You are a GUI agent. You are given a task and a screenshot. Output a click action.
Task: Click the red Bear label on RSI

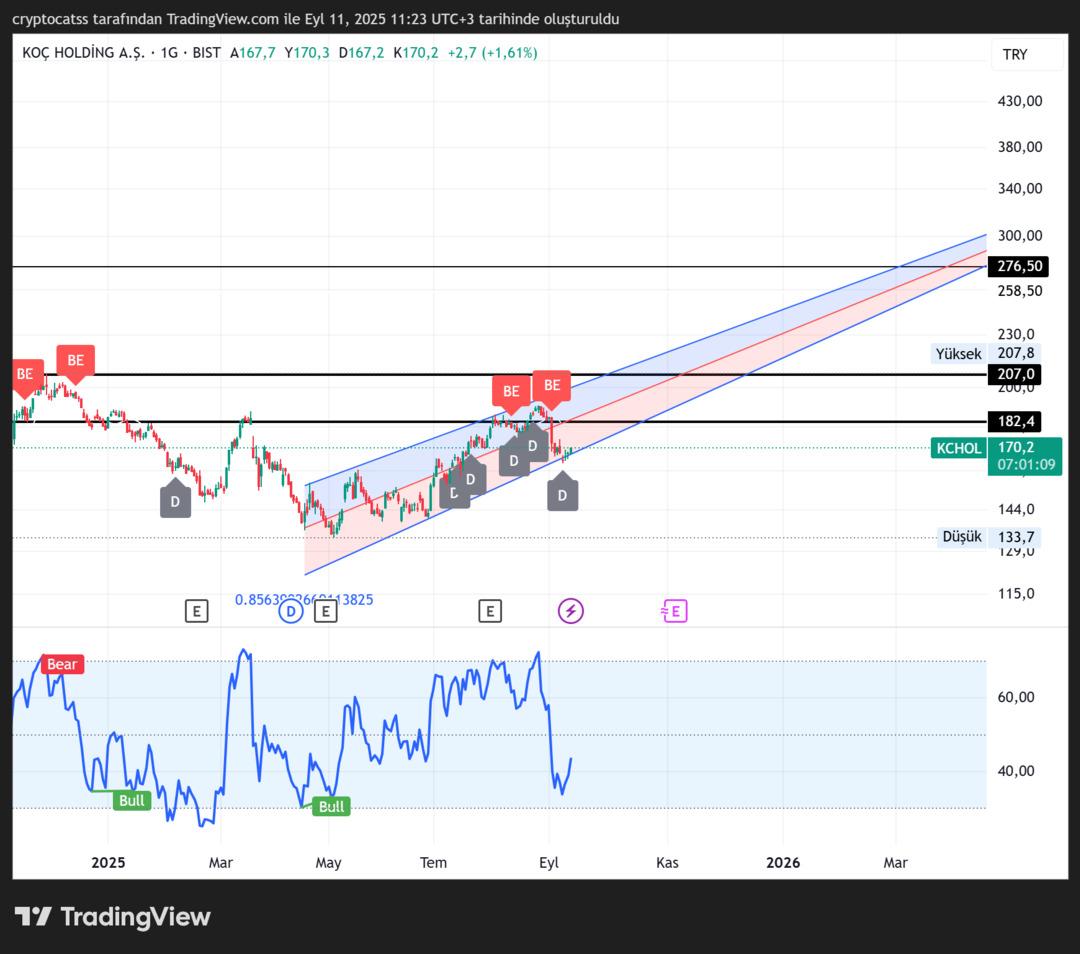[62, 664]
